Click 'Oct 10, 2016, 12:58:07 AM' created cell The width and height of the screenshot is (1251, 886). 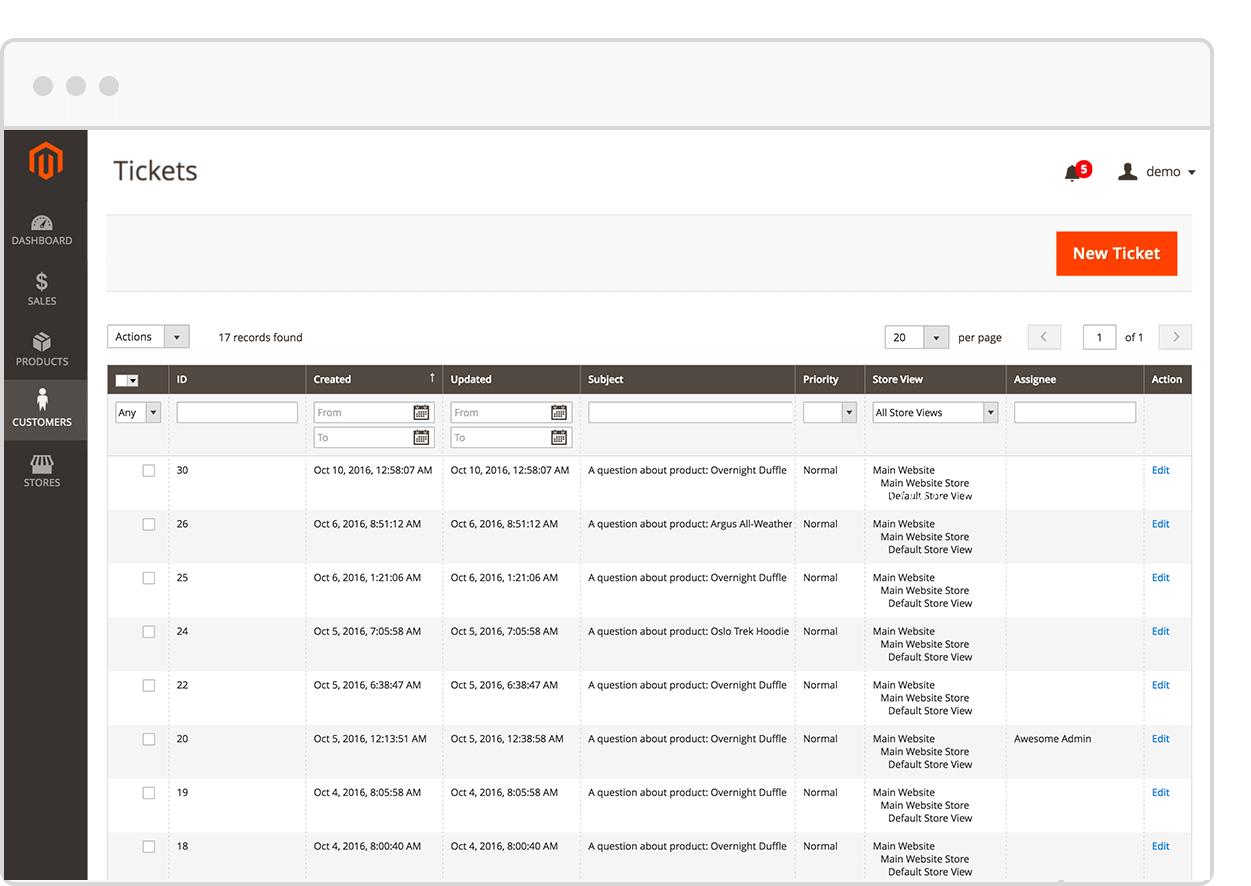pyautogui.click(x=373, y=470)
